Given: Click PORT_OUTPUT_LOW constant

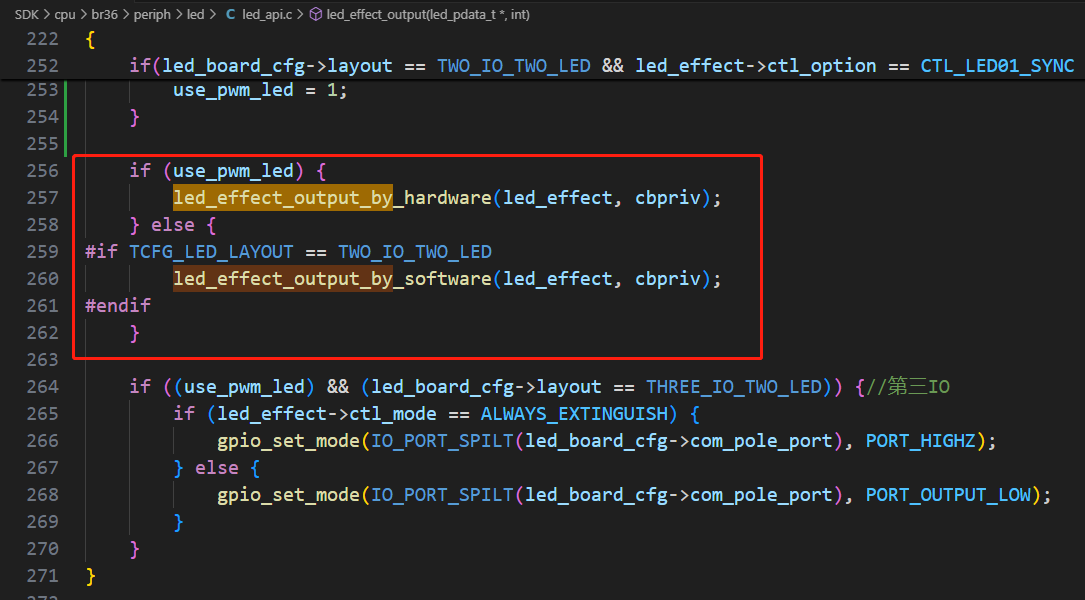Looking at the screenshot, I should (x=949, y=495).
